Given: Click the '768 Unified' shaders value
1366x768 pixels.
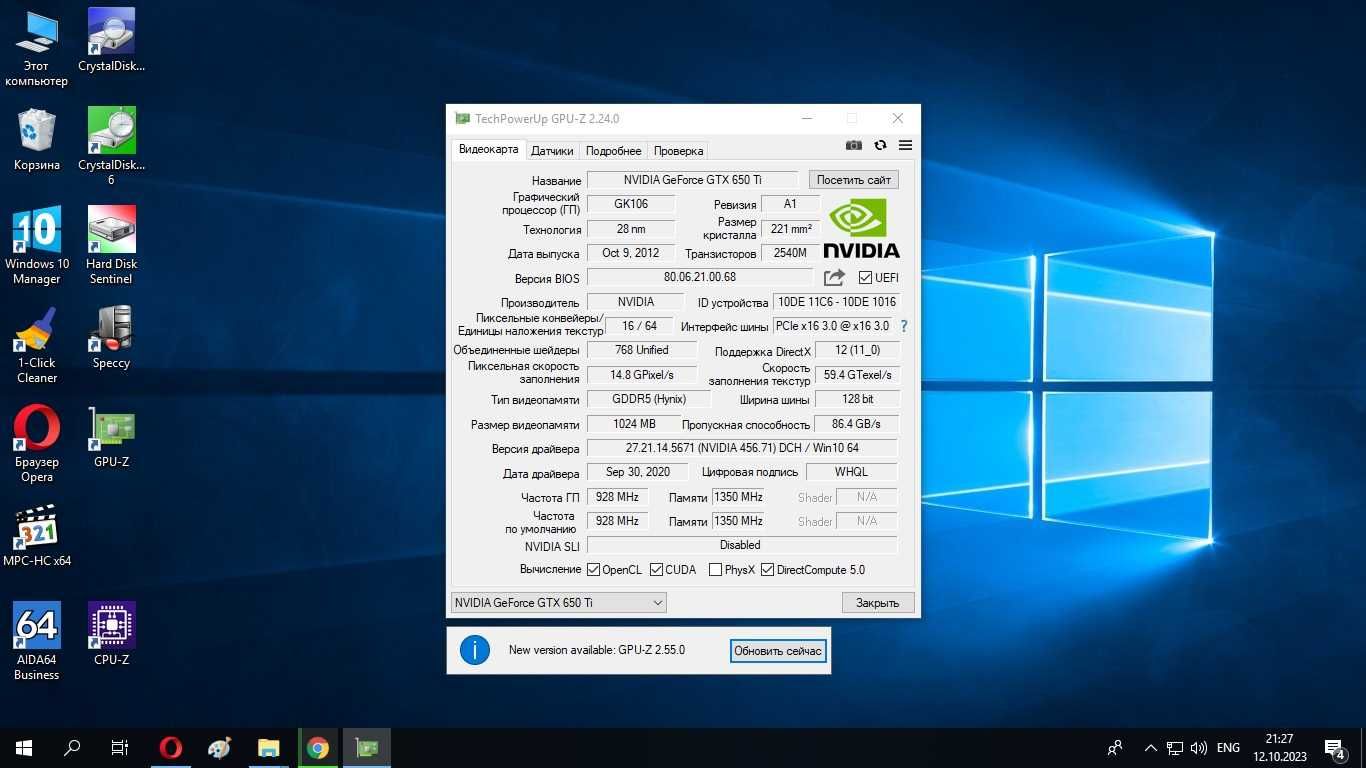Looking at the screenshot, I should (642, 350).
